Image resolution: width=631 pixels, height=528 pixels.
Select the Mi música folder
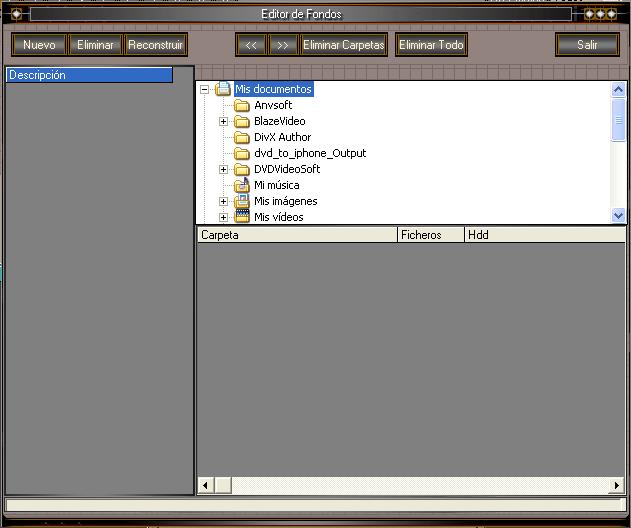coord(276,185)
